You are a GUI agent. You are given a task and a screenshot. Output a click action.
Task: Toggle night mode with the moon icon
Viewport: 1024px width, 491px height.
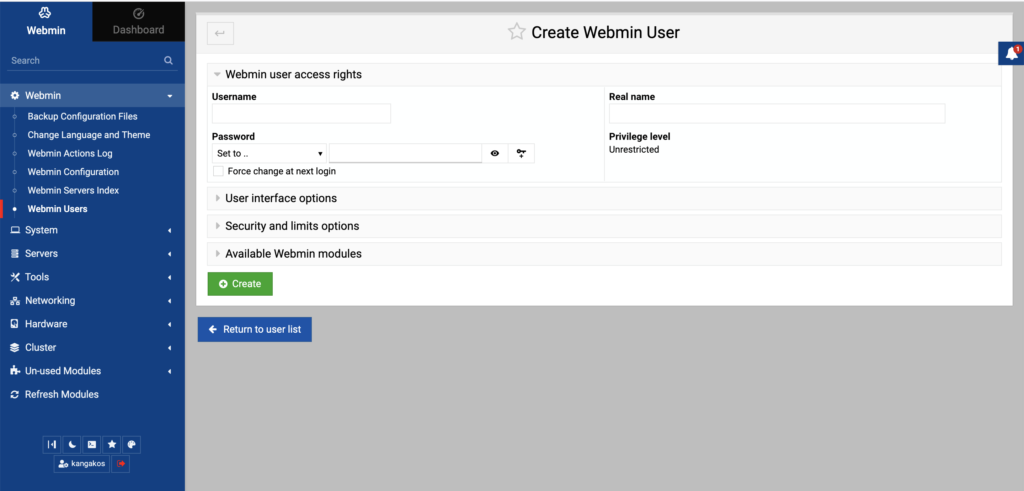click(x=72, y=445)
